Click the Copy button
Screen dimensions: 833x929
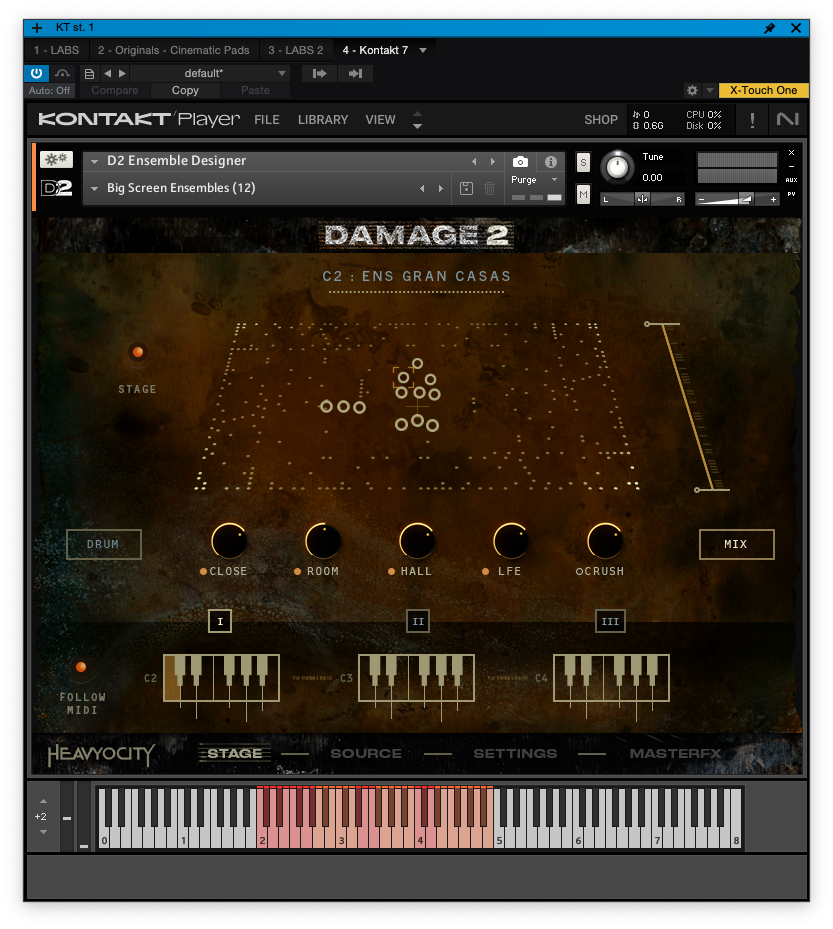185,90
